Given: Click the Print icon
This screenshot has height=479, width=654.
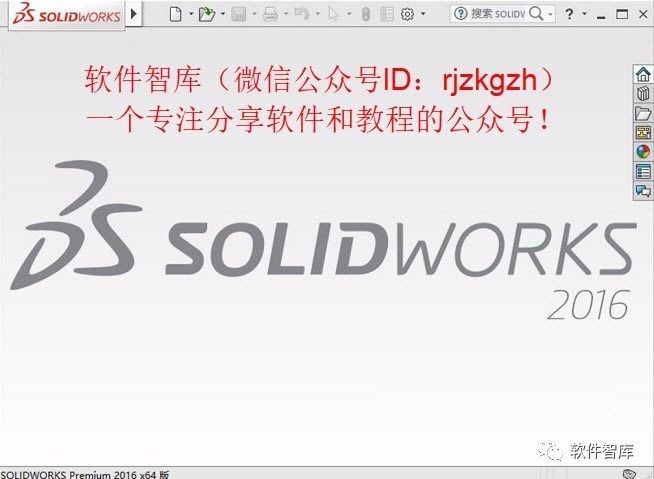Looking at the screenshot, I should [270, 14].
